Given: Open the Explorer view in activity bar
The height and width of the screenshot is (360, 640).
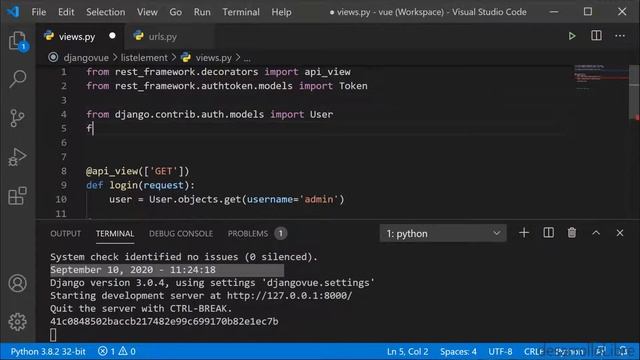Looking at the screenshot, I should pos(18,41).
